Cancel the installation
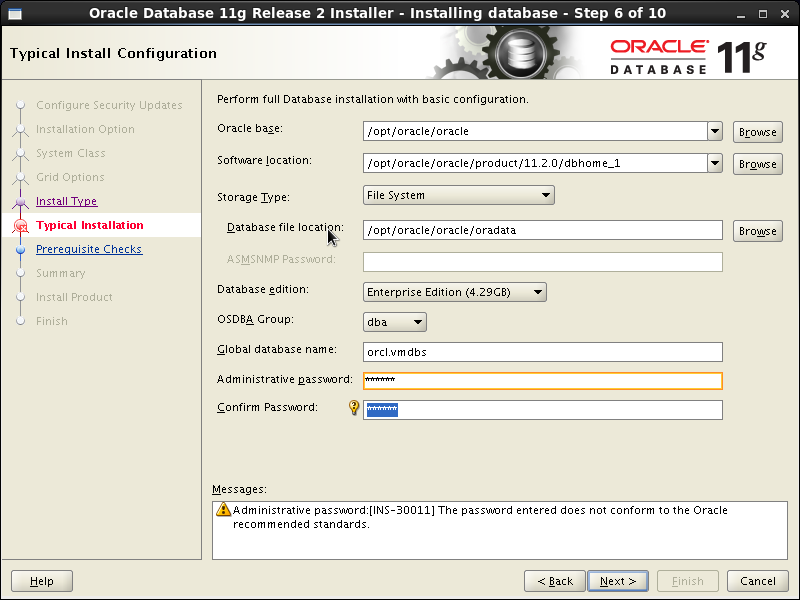800x600 pixels. tap(758, 581)
